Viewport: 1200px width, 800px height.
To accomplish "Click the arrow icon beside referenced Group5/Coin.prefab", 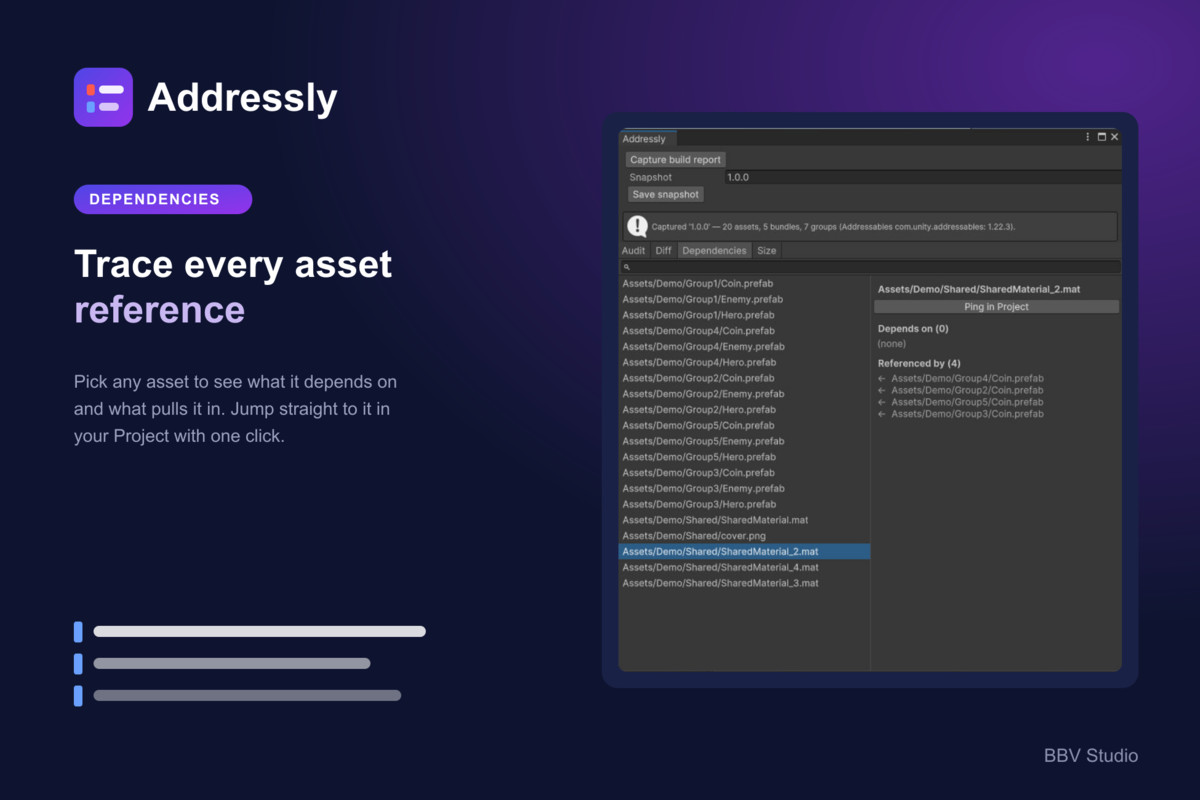I will [x=882, y=402].
